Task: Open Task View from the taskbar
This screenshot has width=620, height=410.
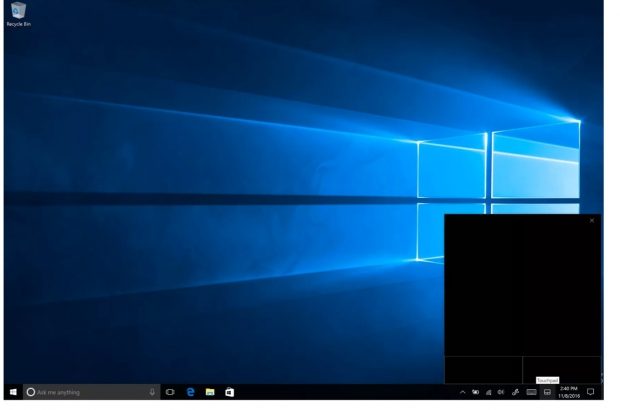Action: (170, 392)
